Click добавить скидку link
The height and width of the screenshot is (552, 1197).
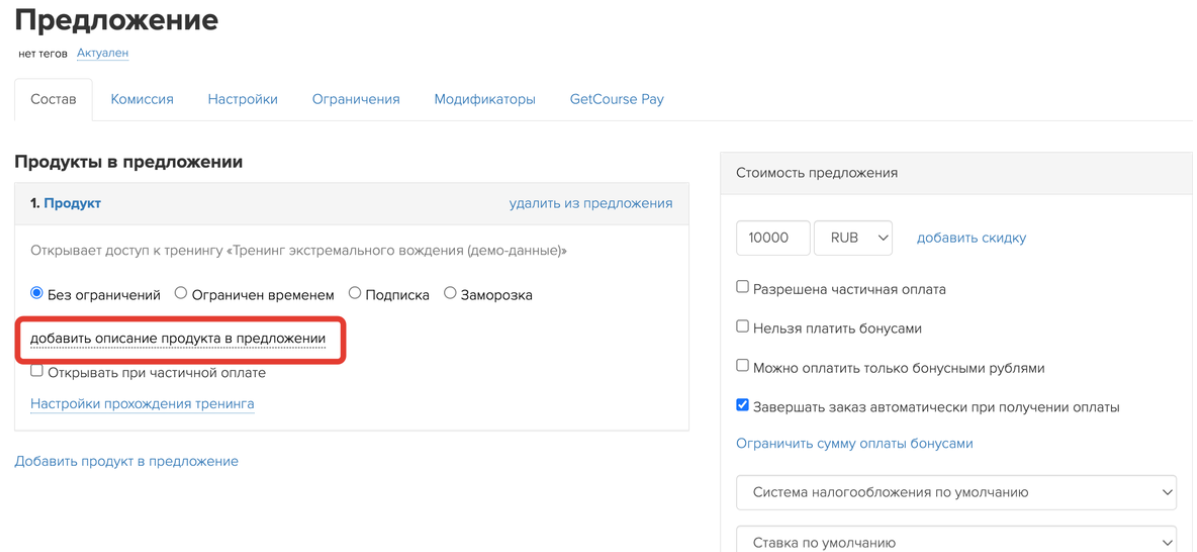tap(971, 238)
